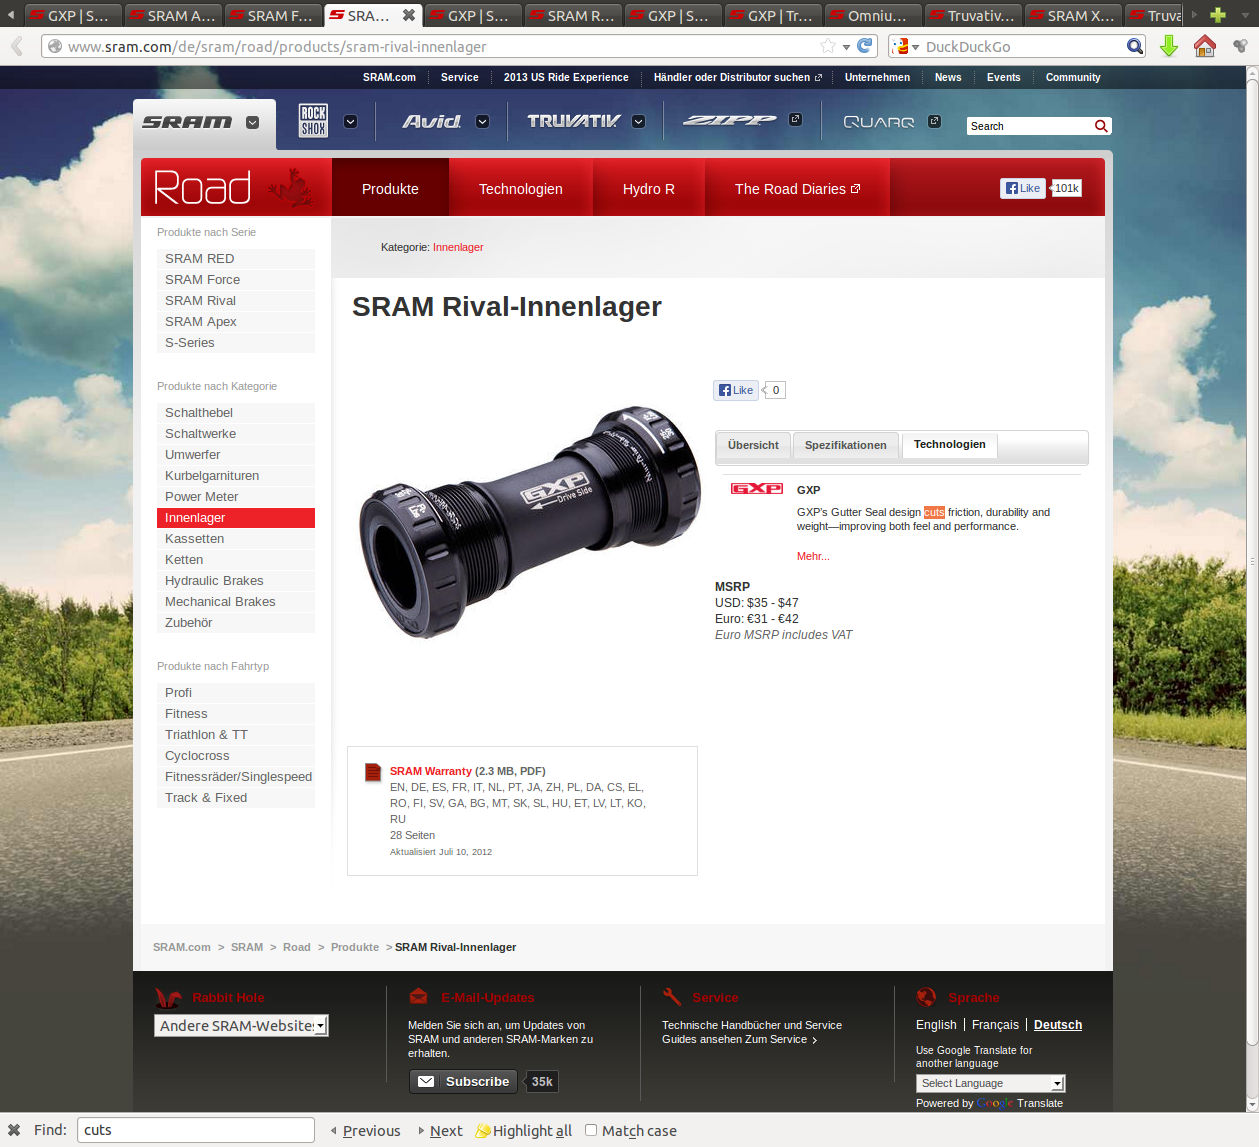This screenshot has height=1147, width=1259.
Task: Click the E-Mail-Updates envelope icon
Action: pos(419,997)
